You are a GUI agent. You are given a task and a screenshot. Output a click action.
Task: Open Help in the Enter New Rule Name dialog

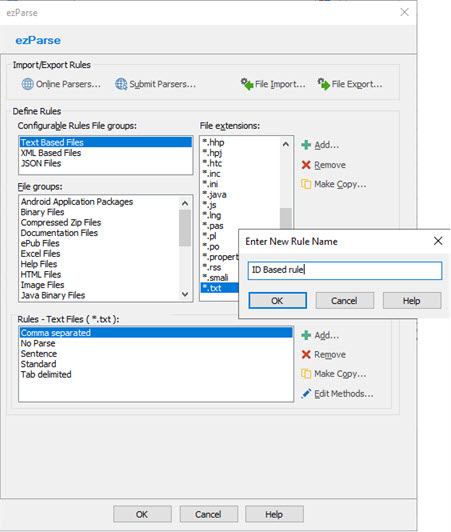pyautogui.click(x=412, y=301)
